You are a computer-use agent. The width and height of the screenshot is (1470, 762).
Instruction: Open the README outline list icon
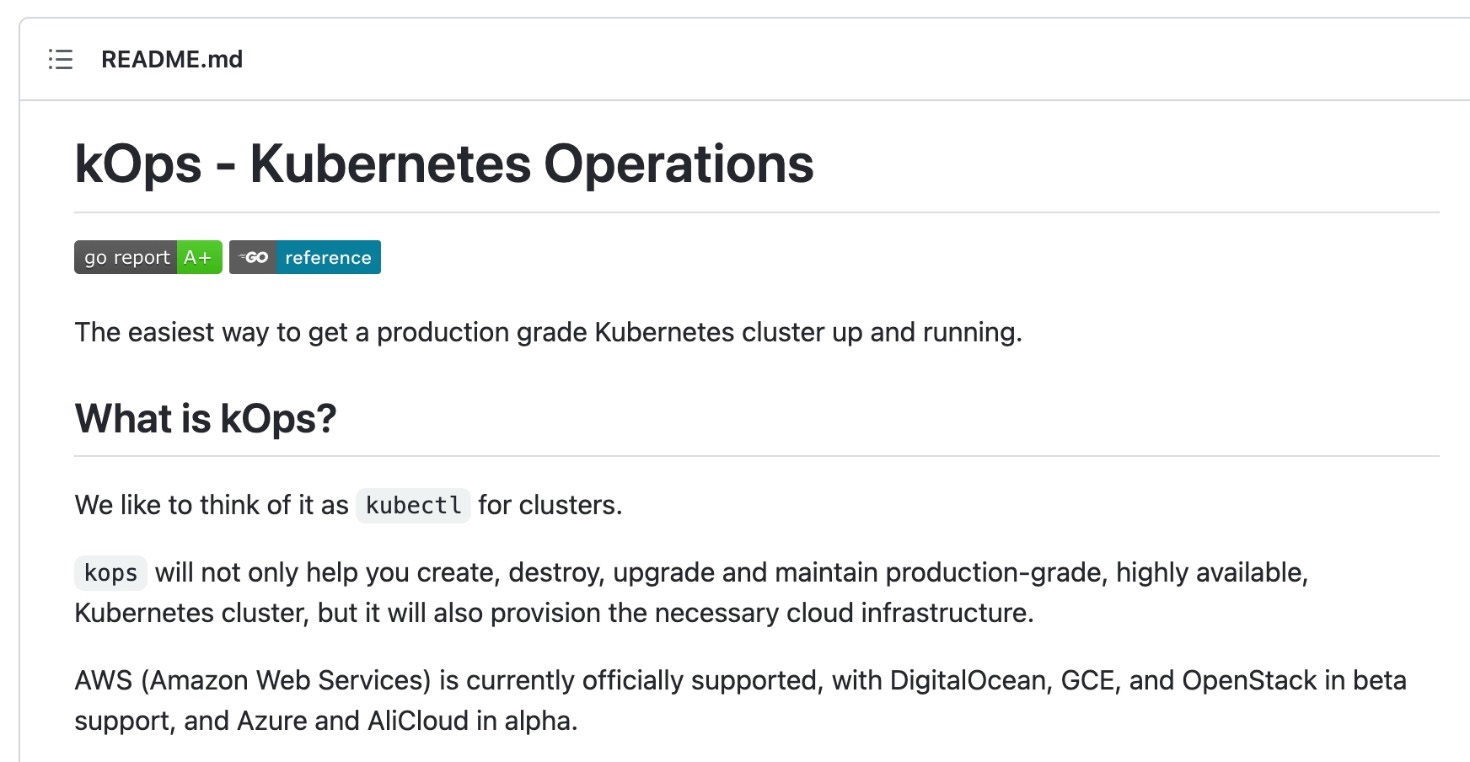(x=61, y=59)
